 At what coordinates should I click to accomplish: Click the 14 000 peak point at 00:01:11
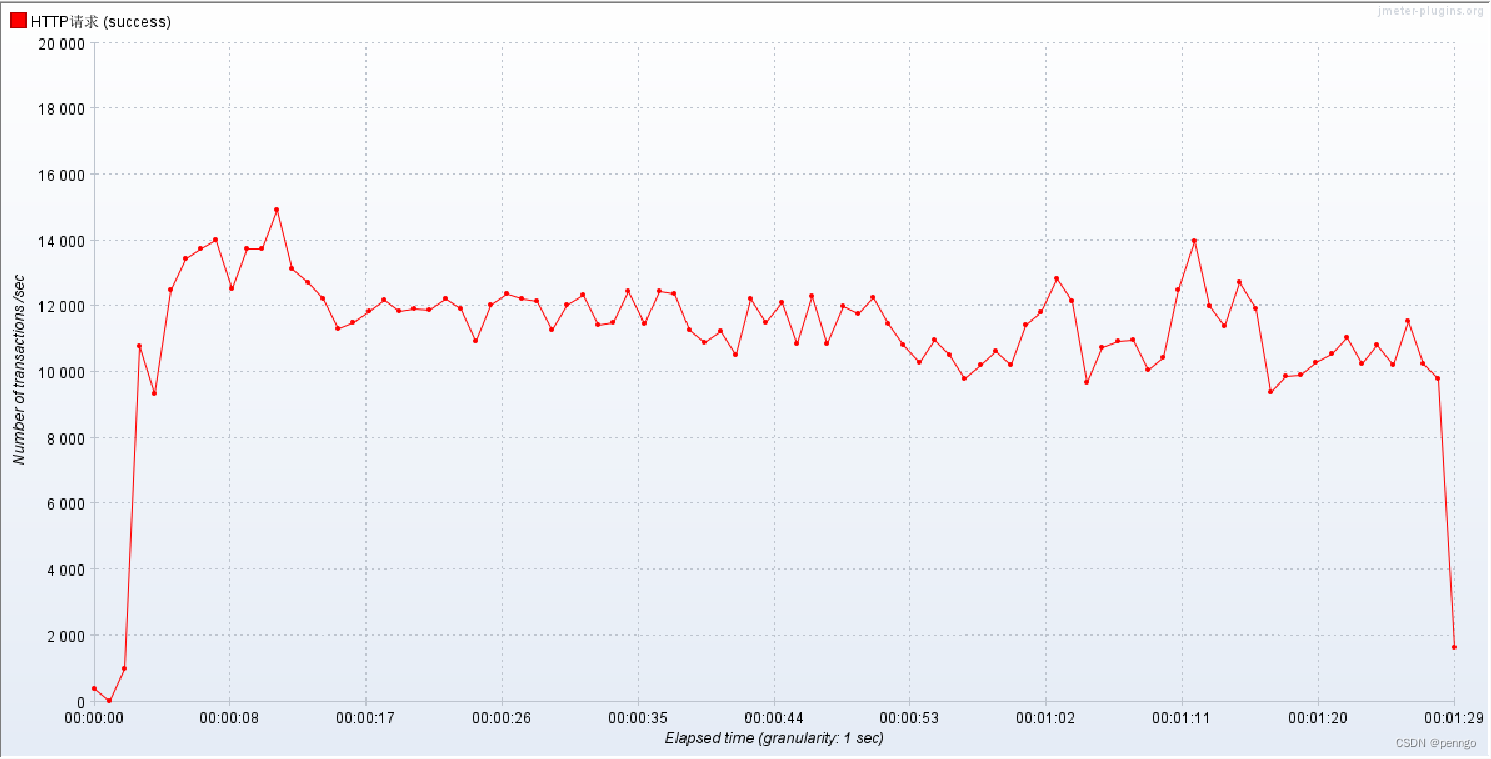(1194, 241)
